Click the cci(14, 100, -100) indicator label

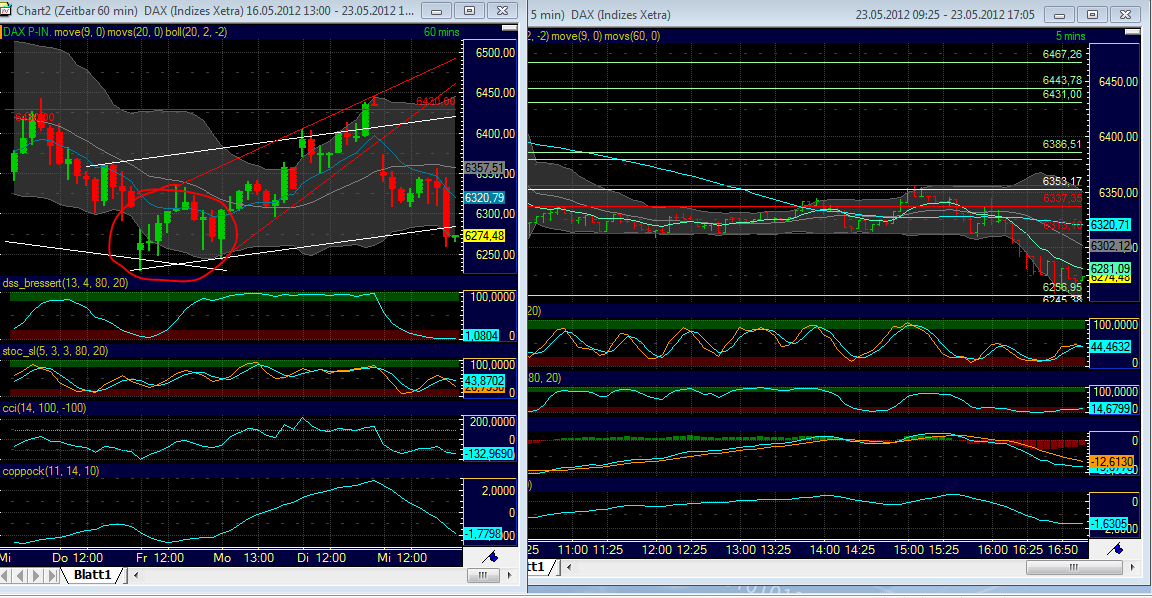(43, 407)
